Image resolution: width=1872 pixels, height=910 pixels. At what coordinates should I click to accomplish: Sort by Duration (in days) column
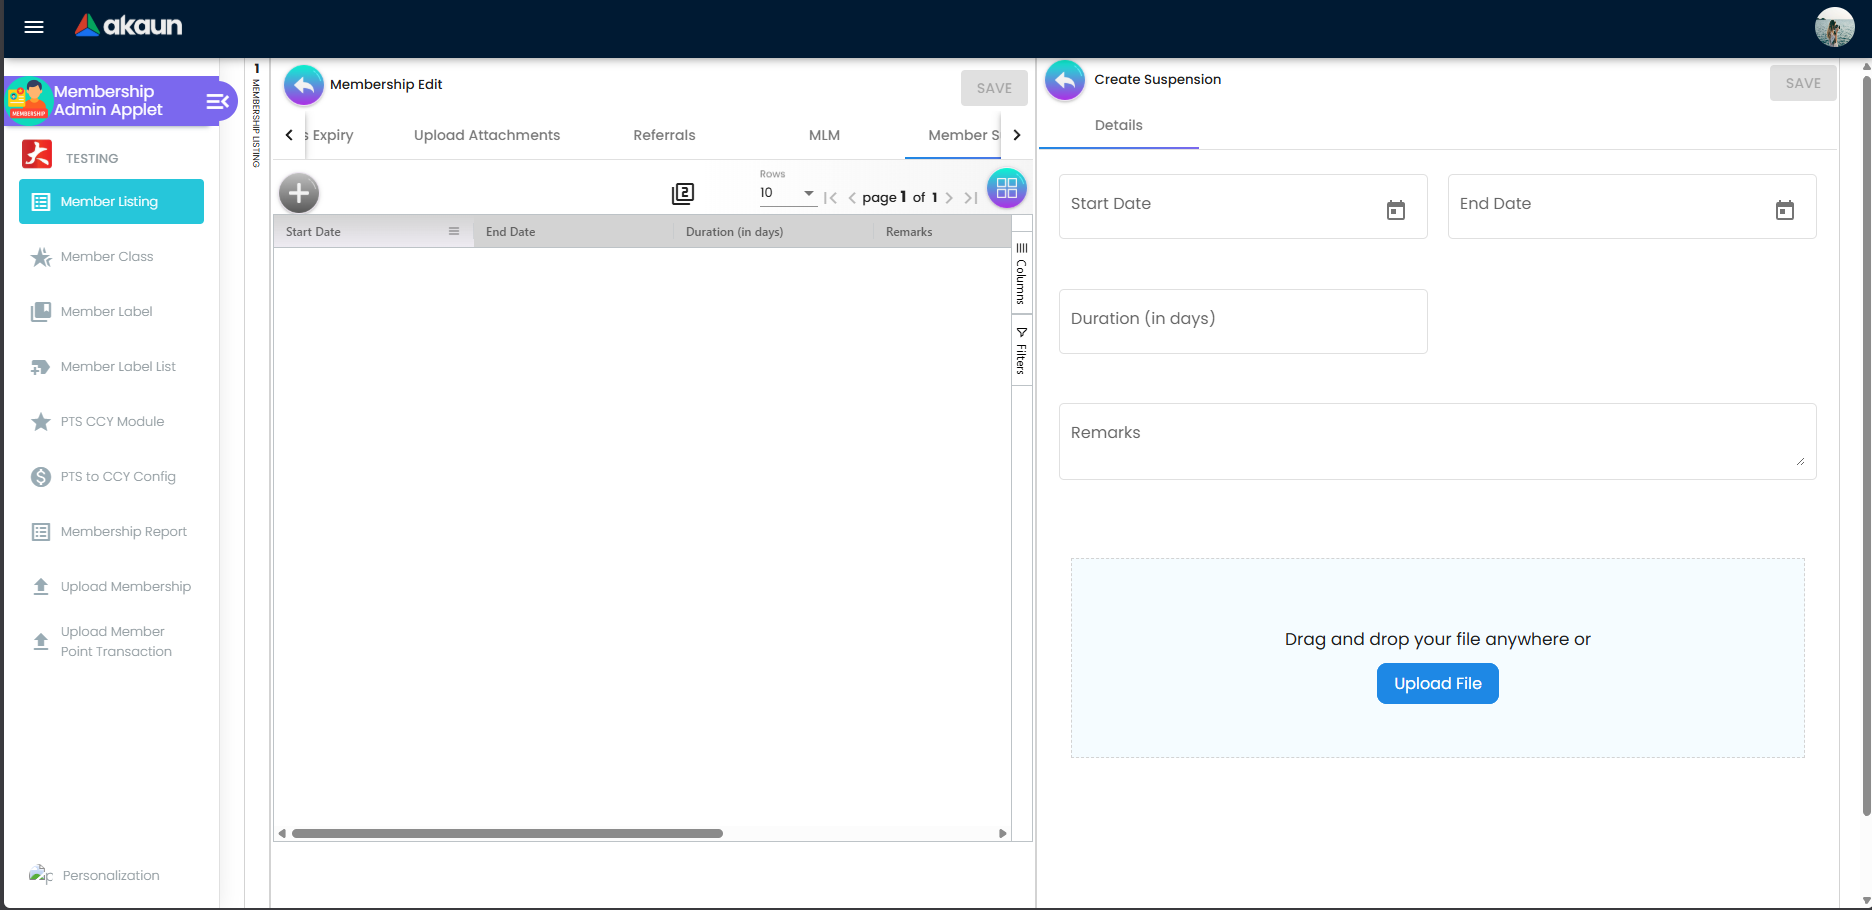773,232
